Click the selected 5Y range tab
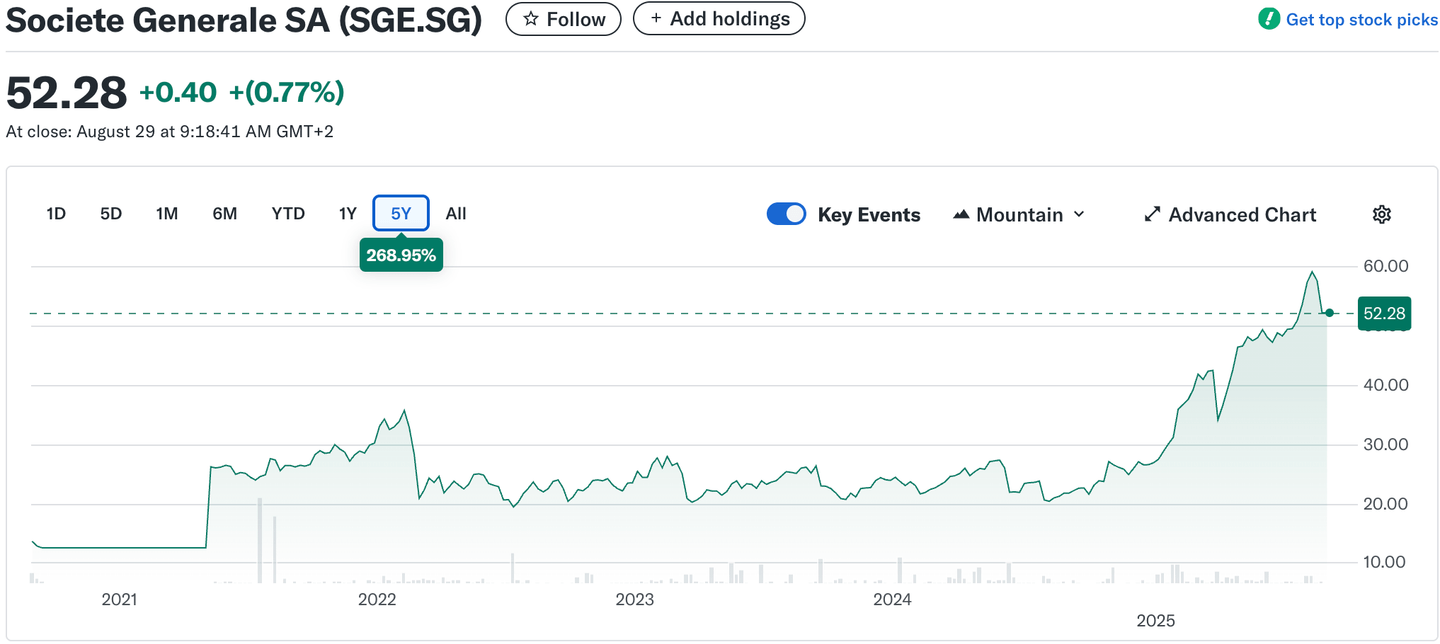 coord(401,213)
